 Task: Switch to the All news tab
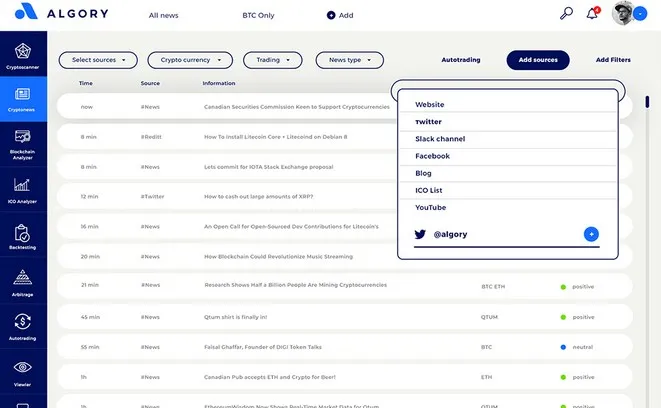164,15
